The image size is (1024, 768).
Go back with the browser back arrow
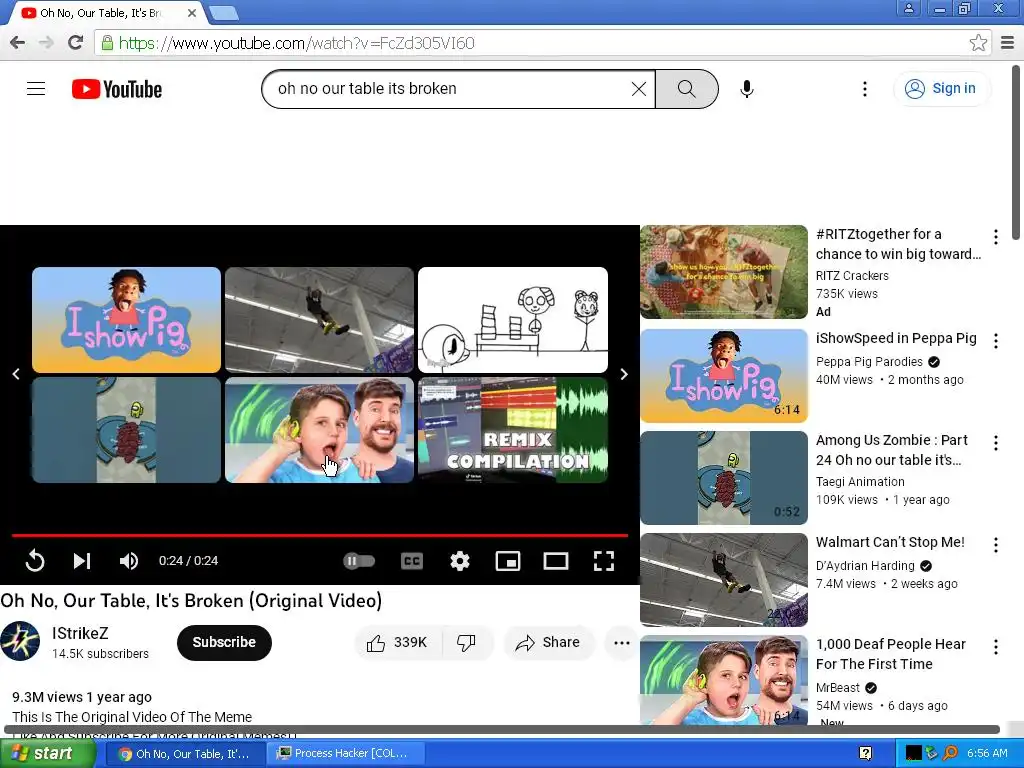pyautogui.click(x=18, y=43)
